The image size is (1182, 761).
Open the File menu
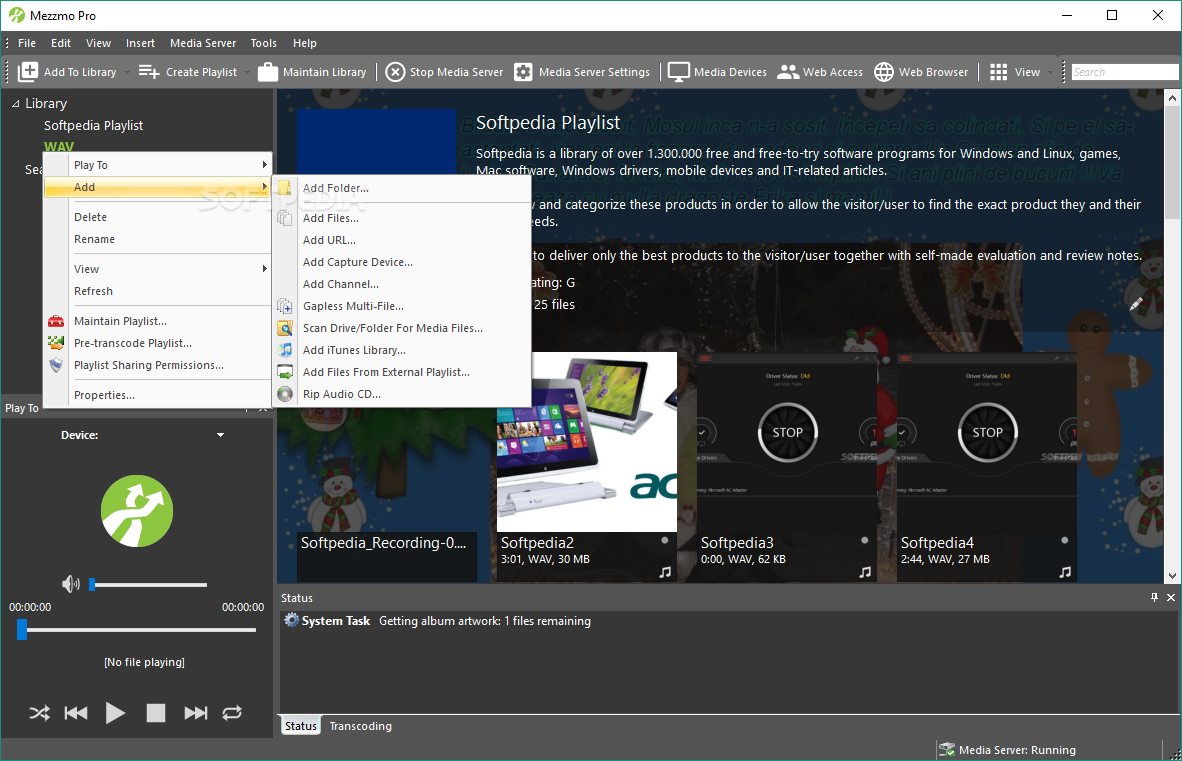point(26,43)
